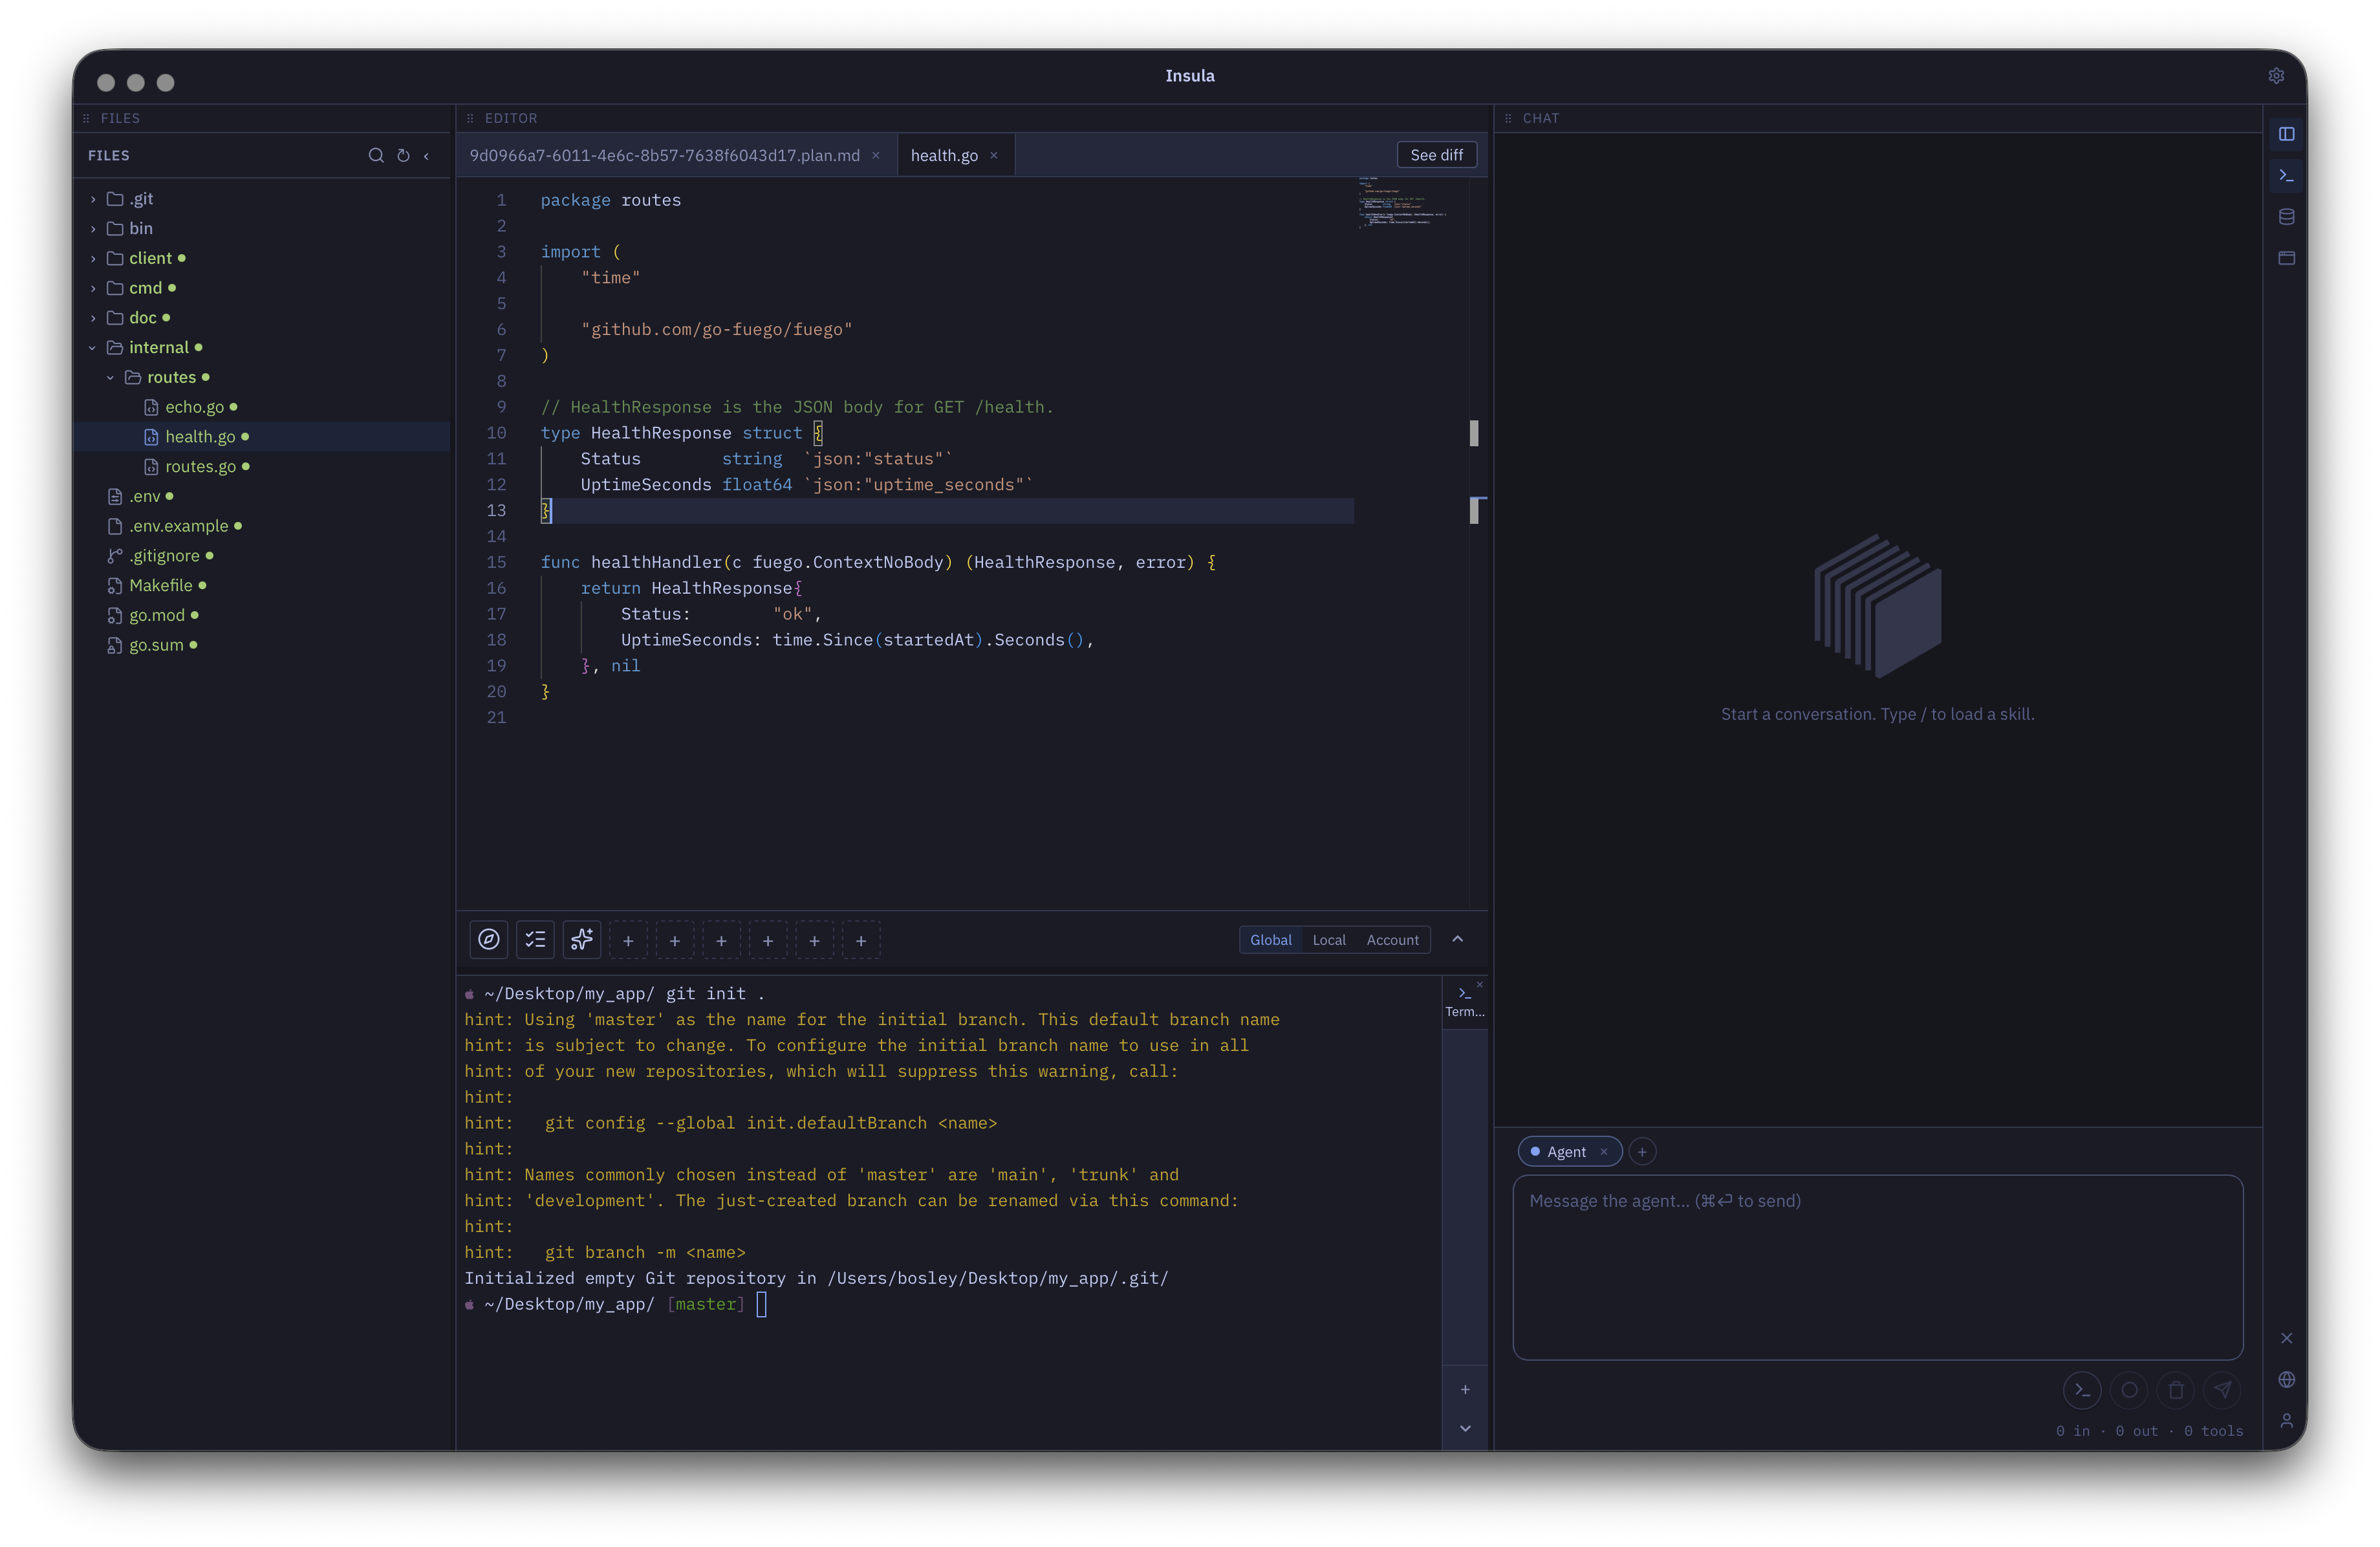Toggle the panel layout icon in the right sidebar

pos(2286,134)
